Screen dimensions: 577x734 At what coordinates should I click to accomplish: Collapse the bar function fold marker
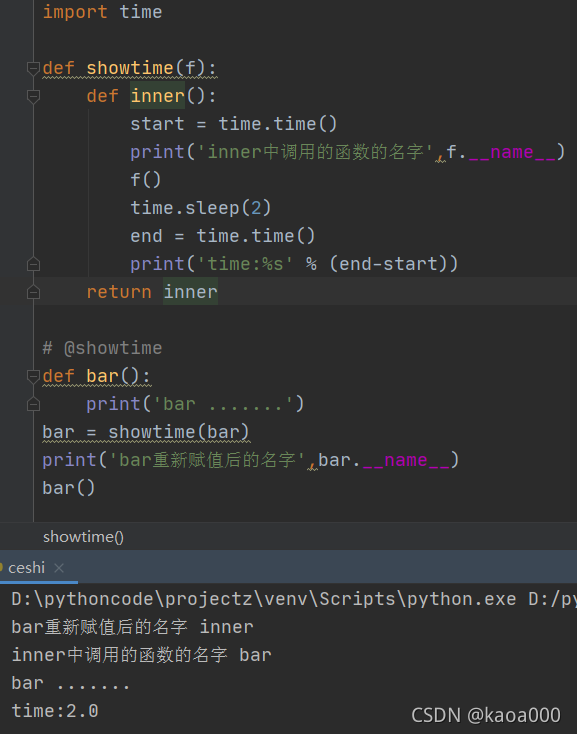click(33, 376)
